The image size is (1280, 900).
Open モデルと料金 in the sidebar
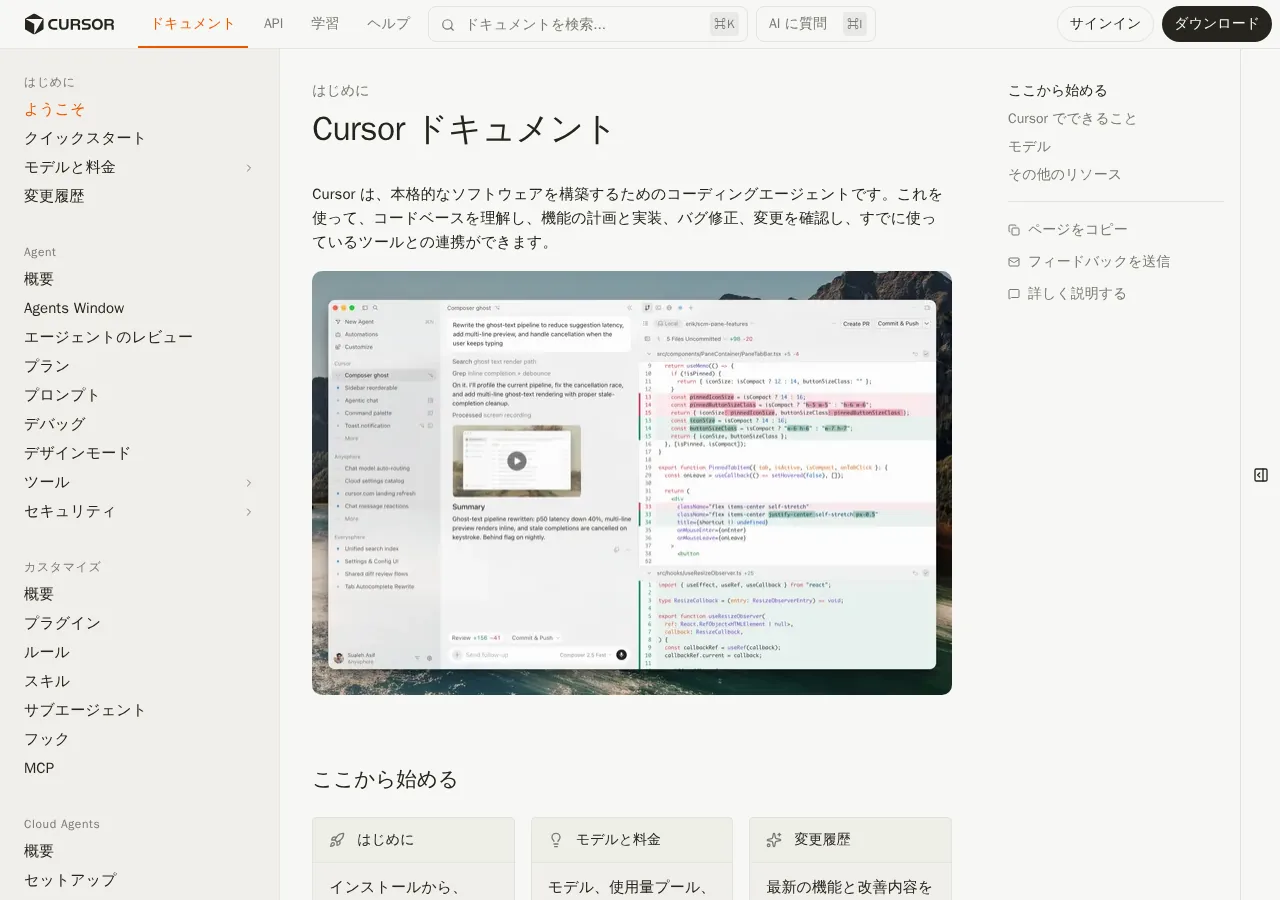coord(70,168)
